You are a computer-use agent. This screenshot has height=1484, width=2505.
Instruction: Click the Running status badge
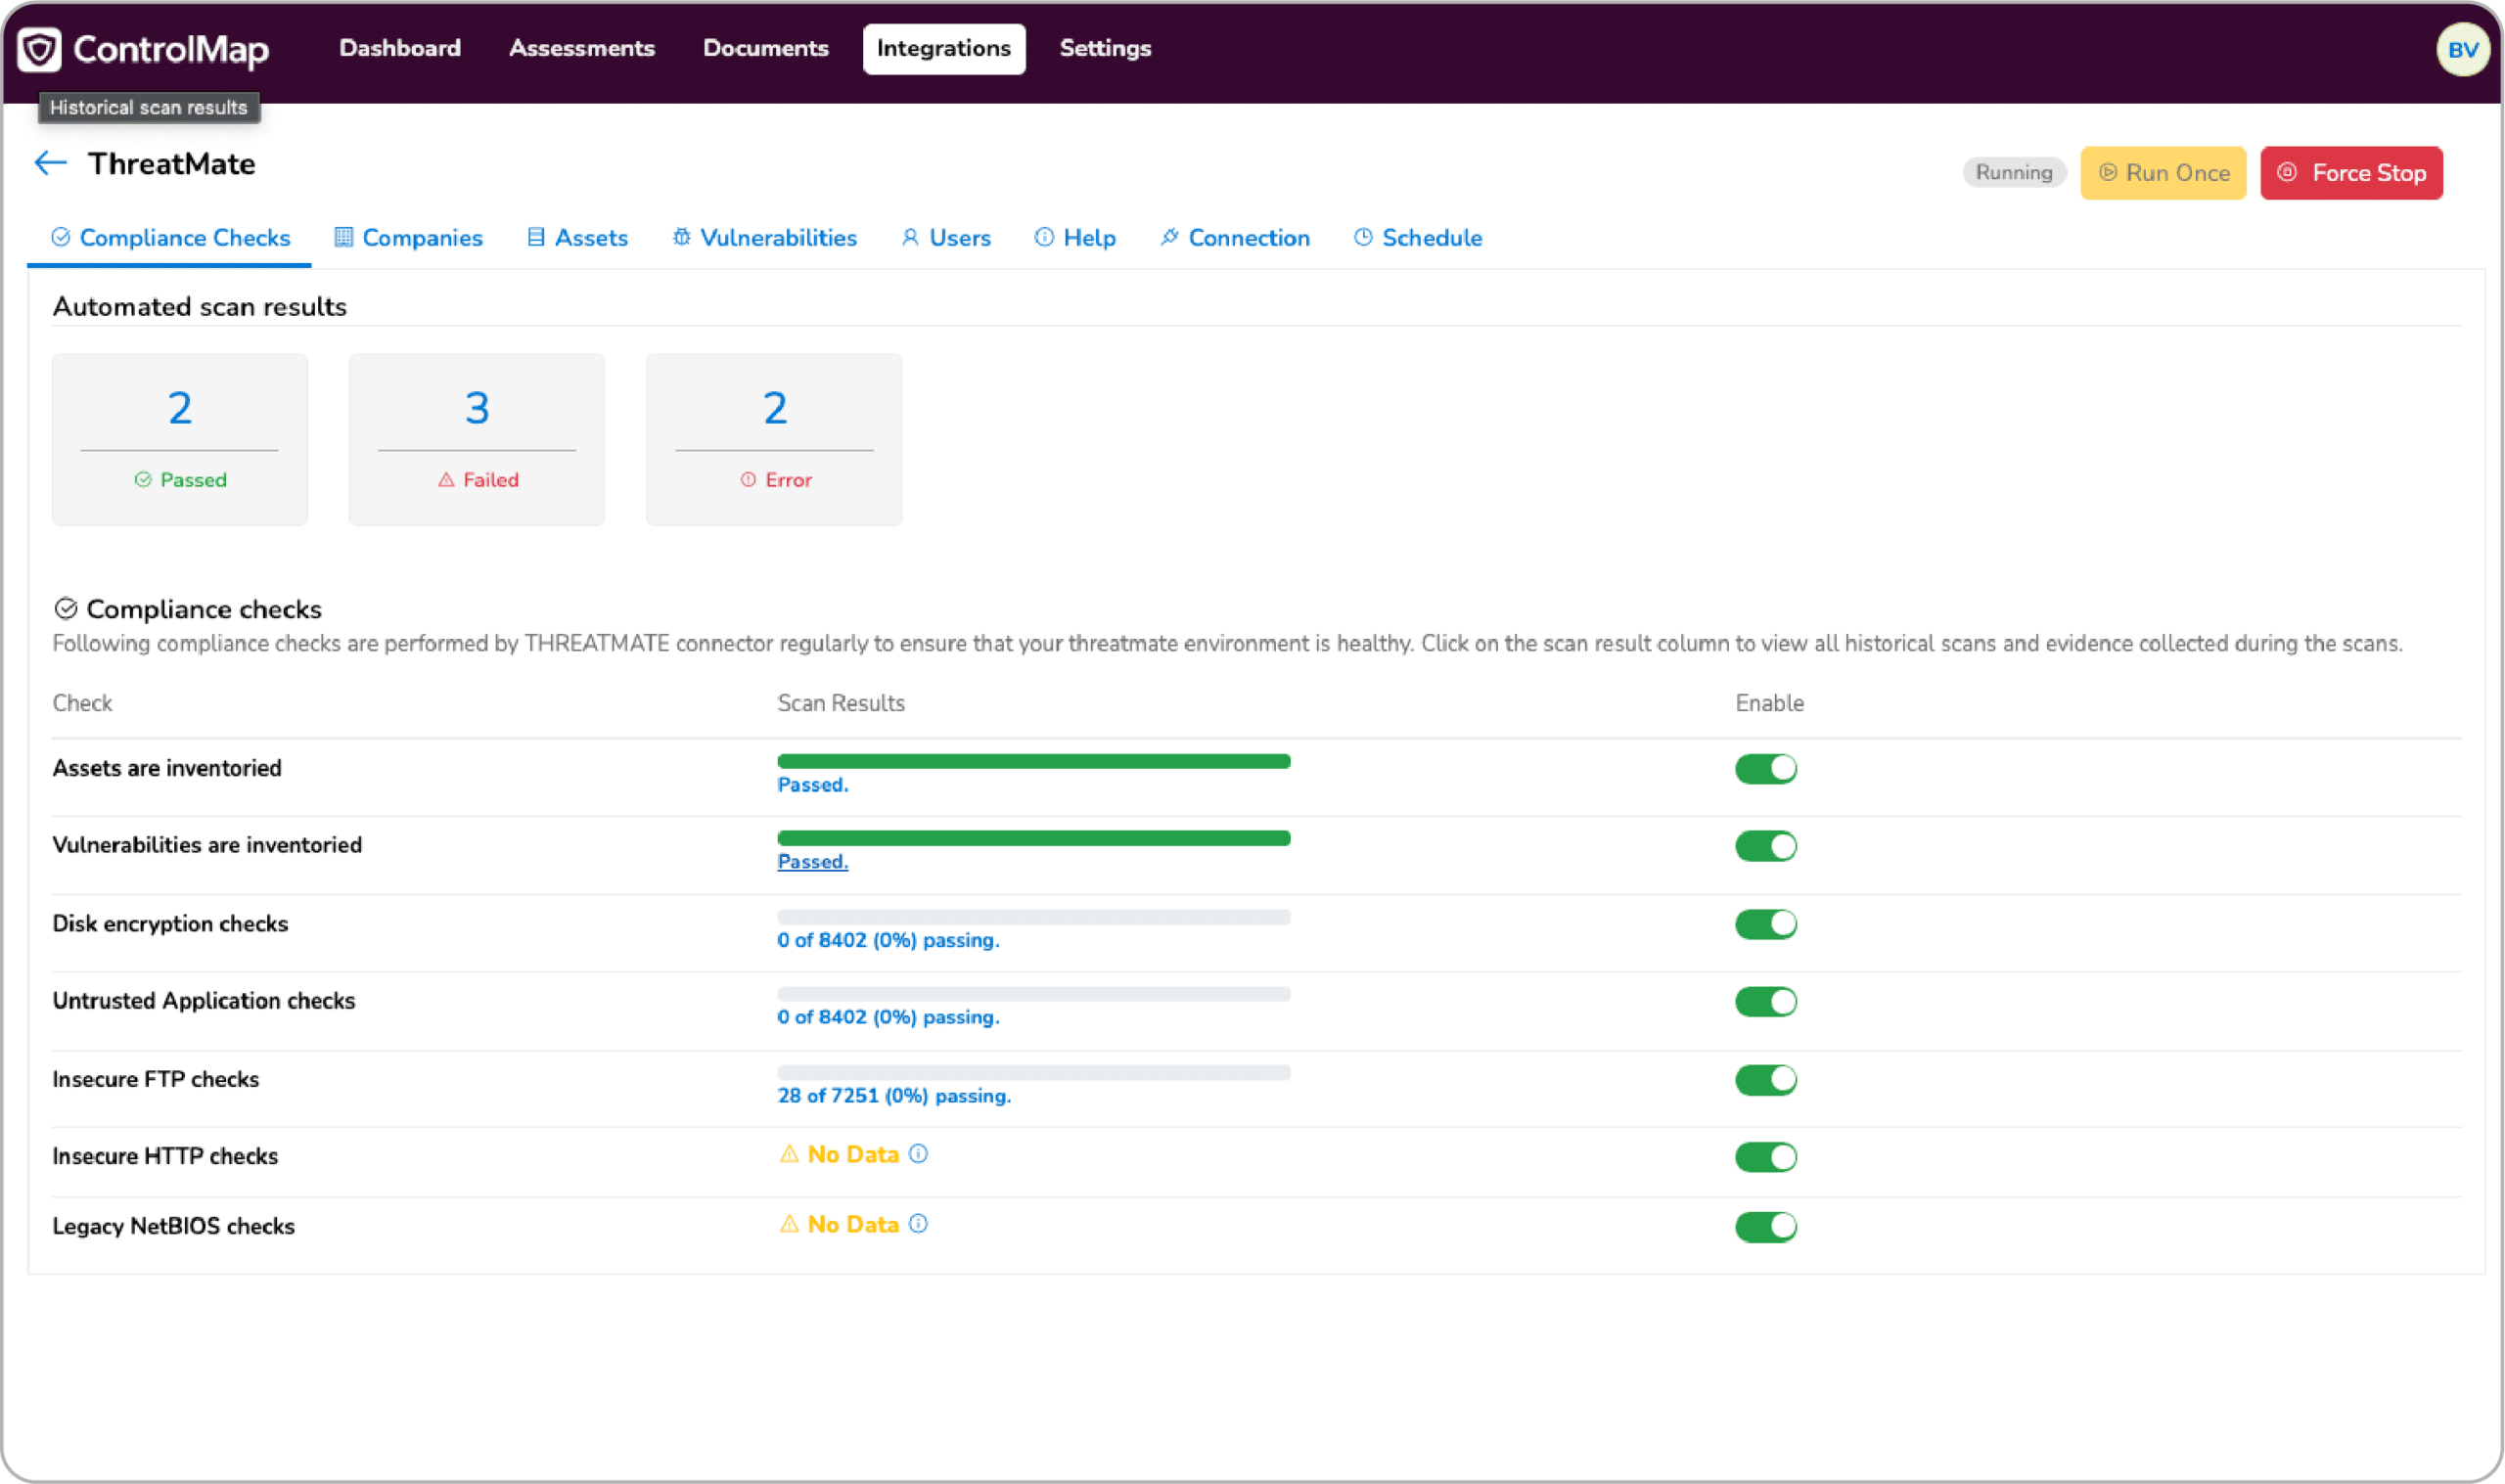coord(2014,173)
